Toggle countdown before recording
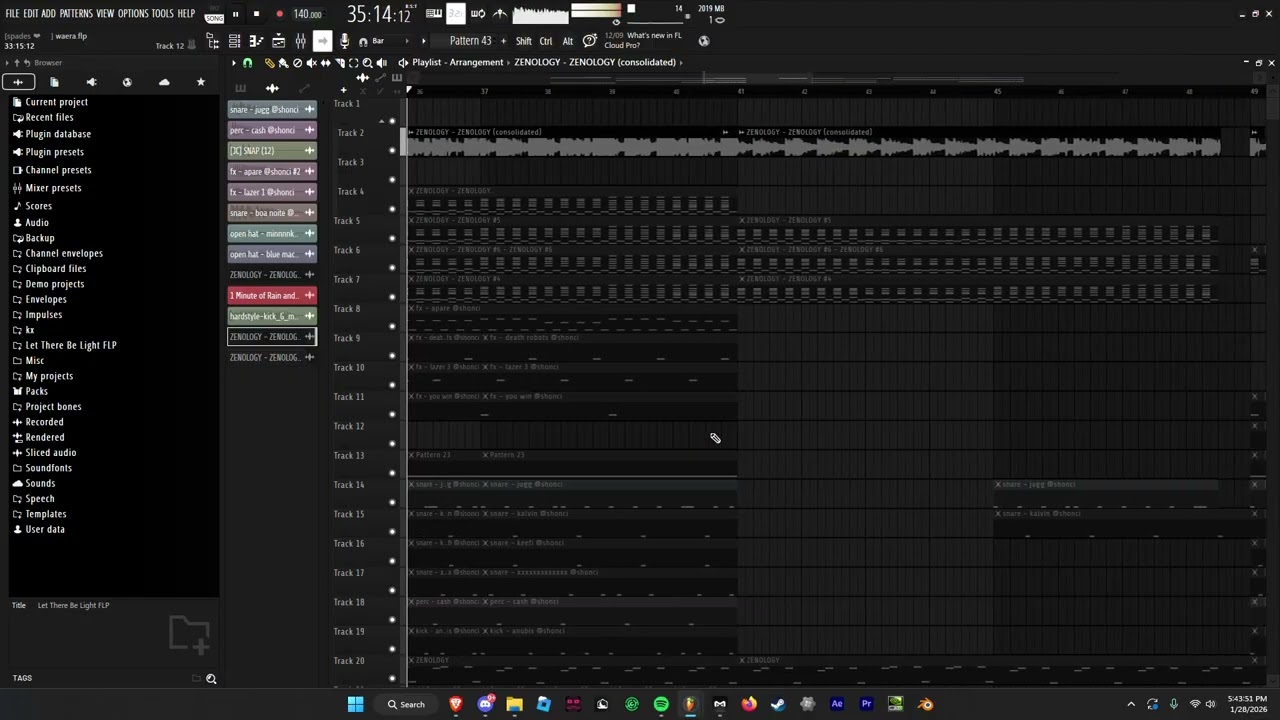1280x720 pixels. (456, 13)
